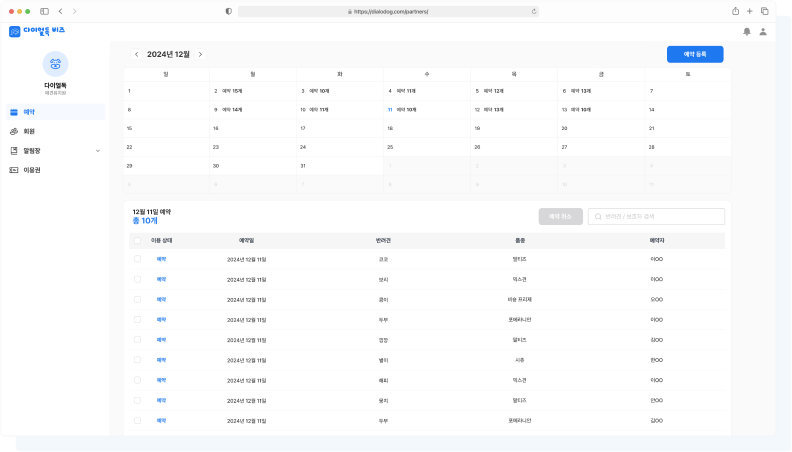Click the 2024년 12월 month title
This screenshot has width=792, height=452.
[168, 55]
